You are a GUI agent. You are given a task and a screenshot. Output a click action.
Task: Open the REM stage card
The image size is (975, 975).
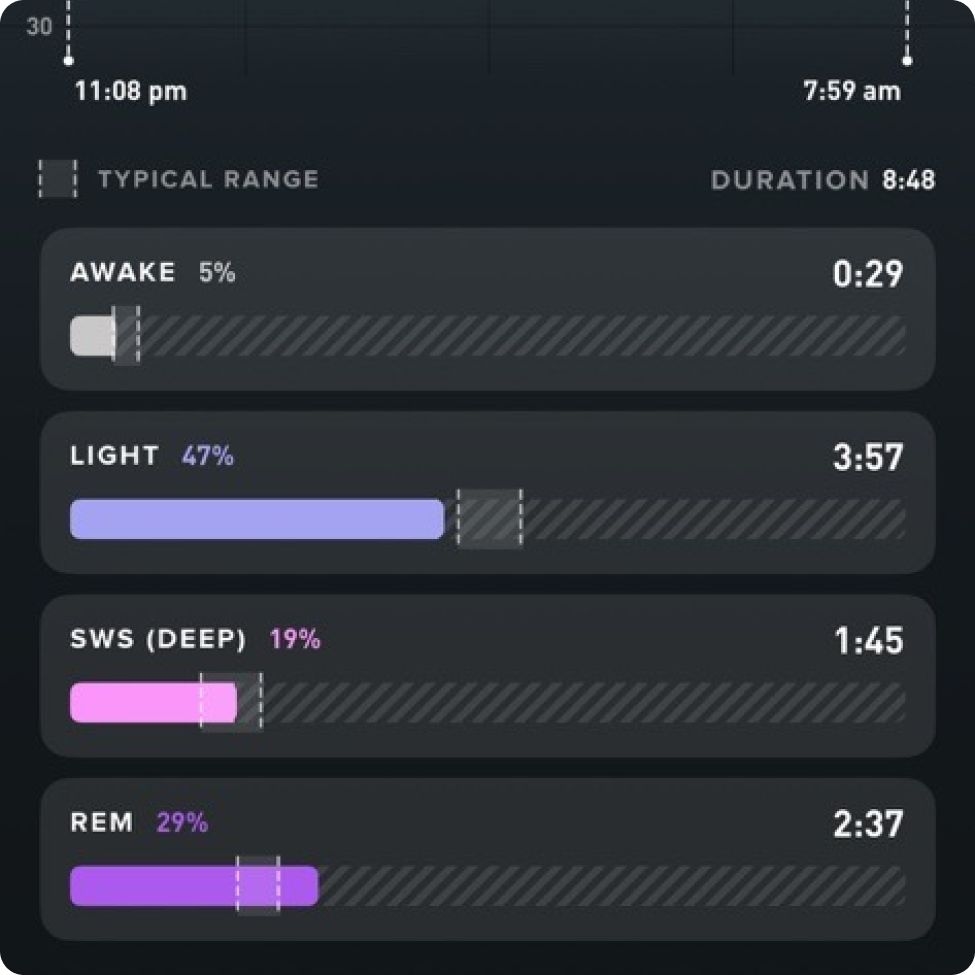click(x=488, y=859)
